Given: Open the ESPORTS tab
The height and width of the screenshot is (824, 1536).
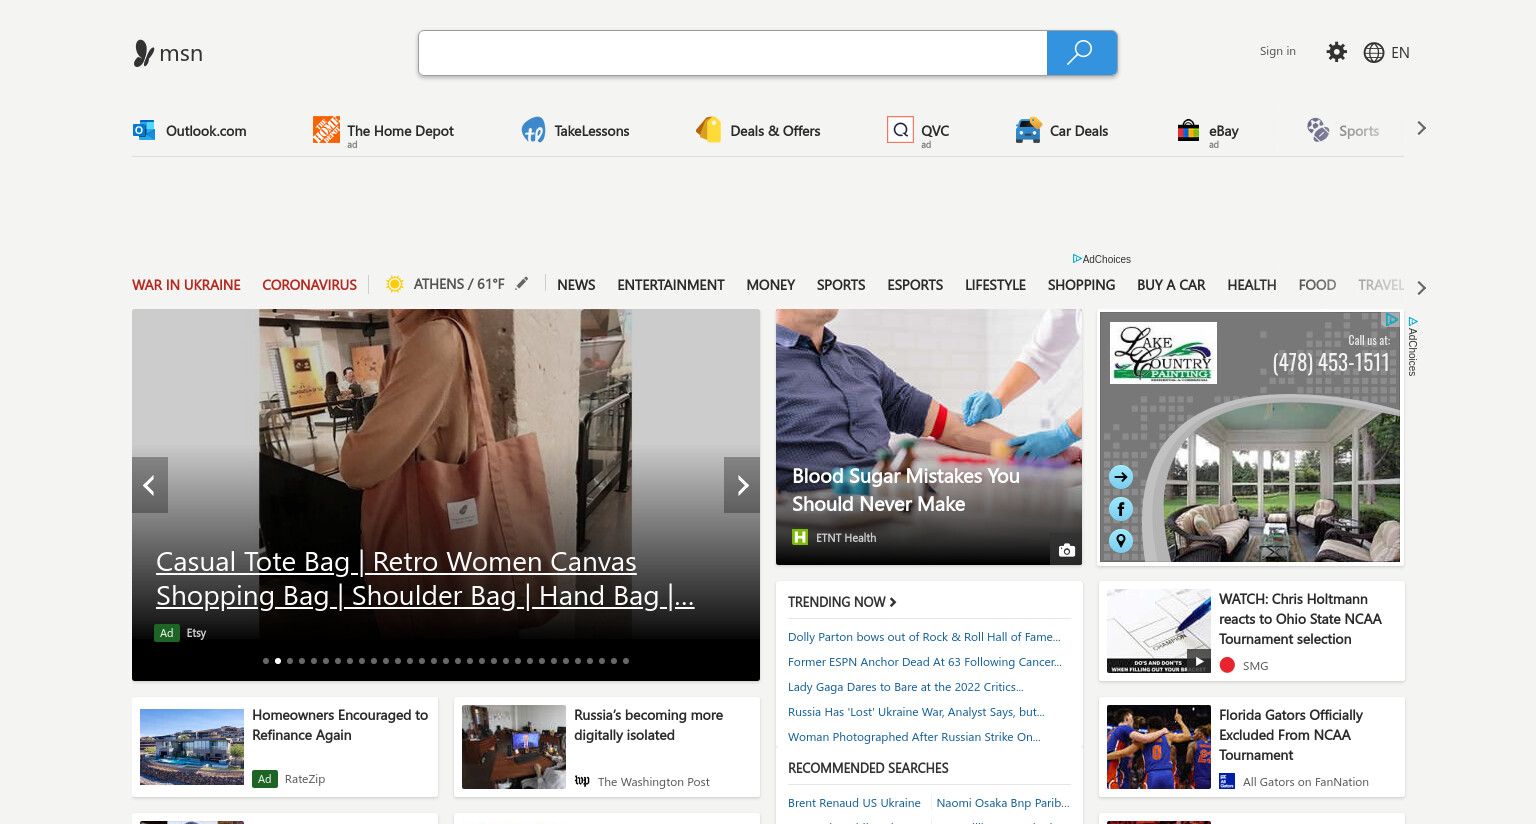Looking at the screenshot, I should (915, 285).
